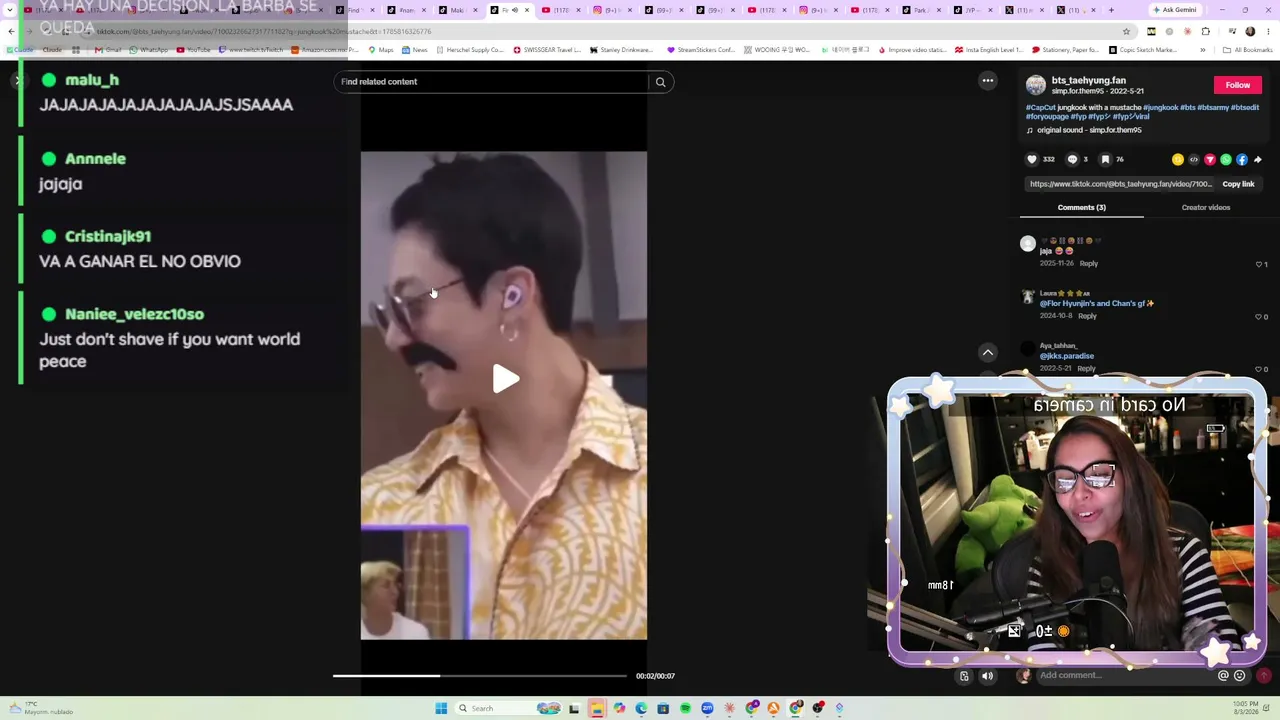Click the Add comment input field
The width and height of the screenshot is (1280, 720).
1125,676
